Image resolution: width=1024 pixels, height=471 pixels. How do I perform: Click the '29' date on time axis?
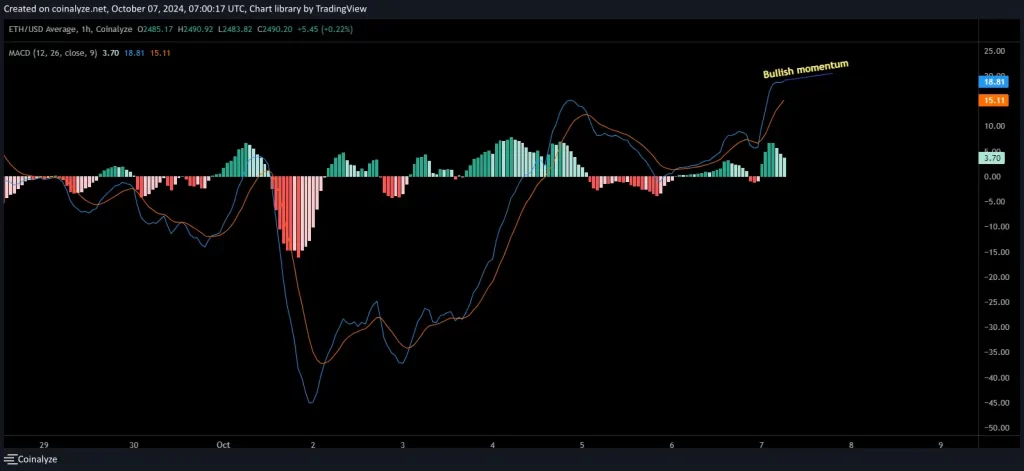pos(43,444)
